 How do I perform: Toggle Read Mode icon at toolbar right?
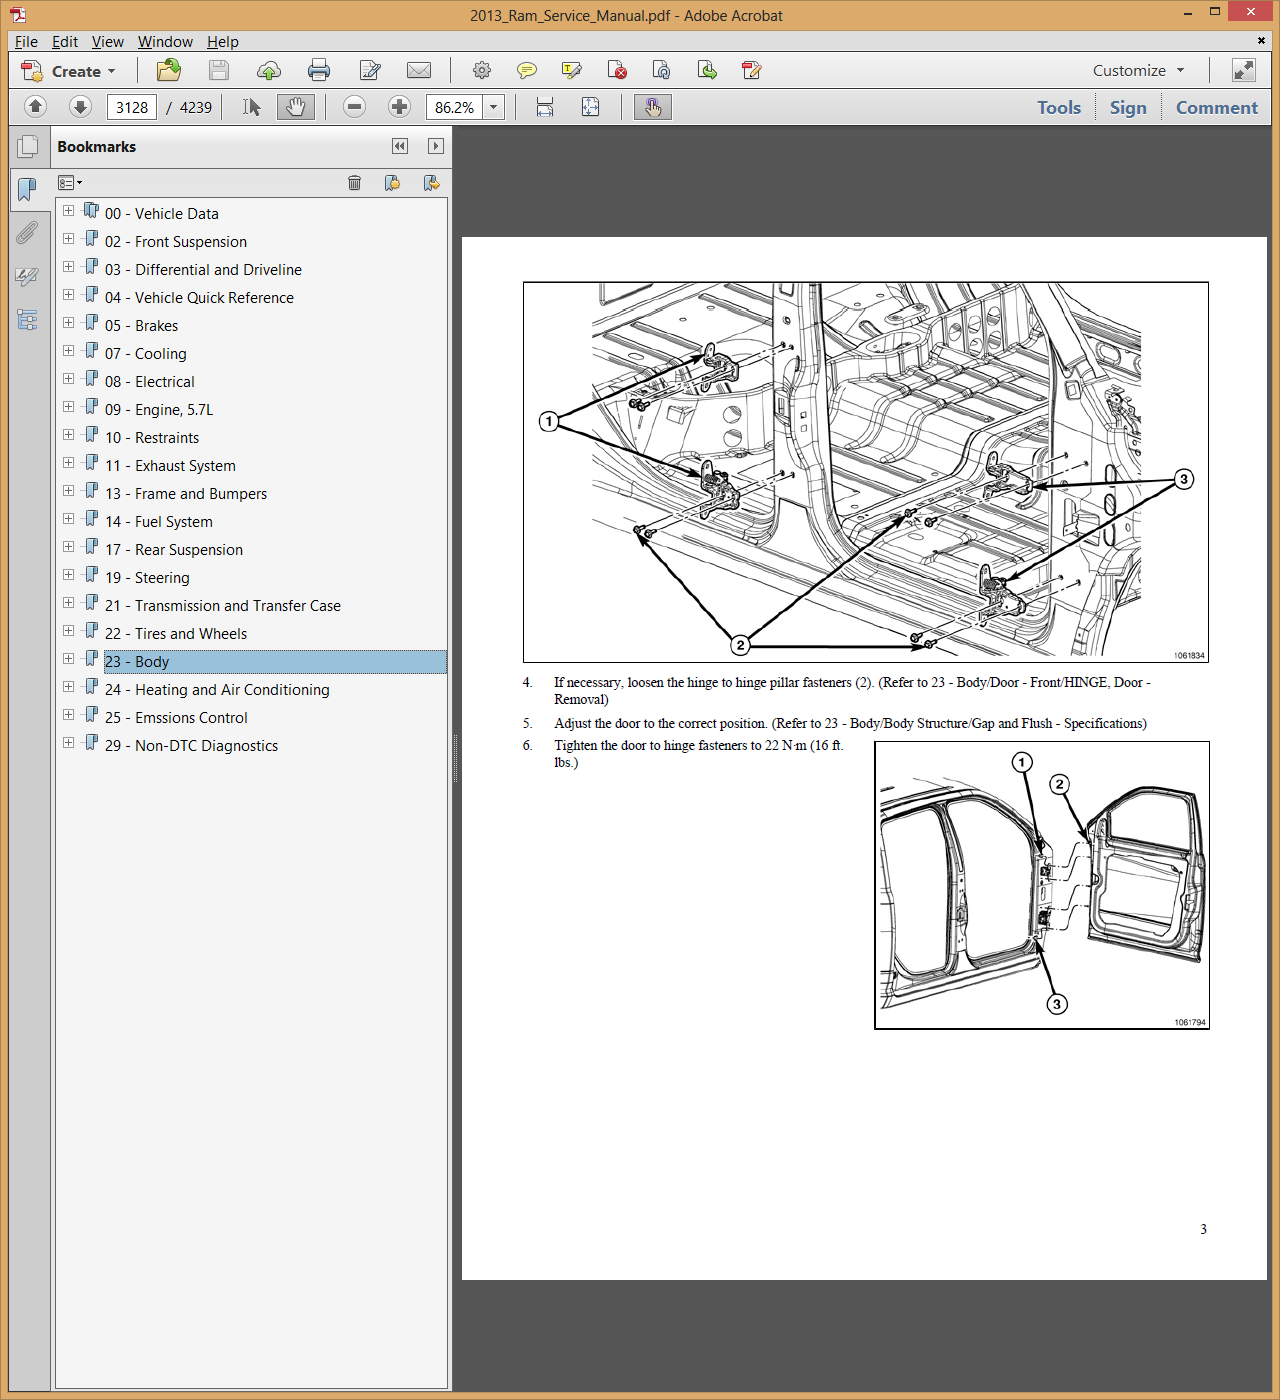pyautogui.click(x=1243, y=70)
